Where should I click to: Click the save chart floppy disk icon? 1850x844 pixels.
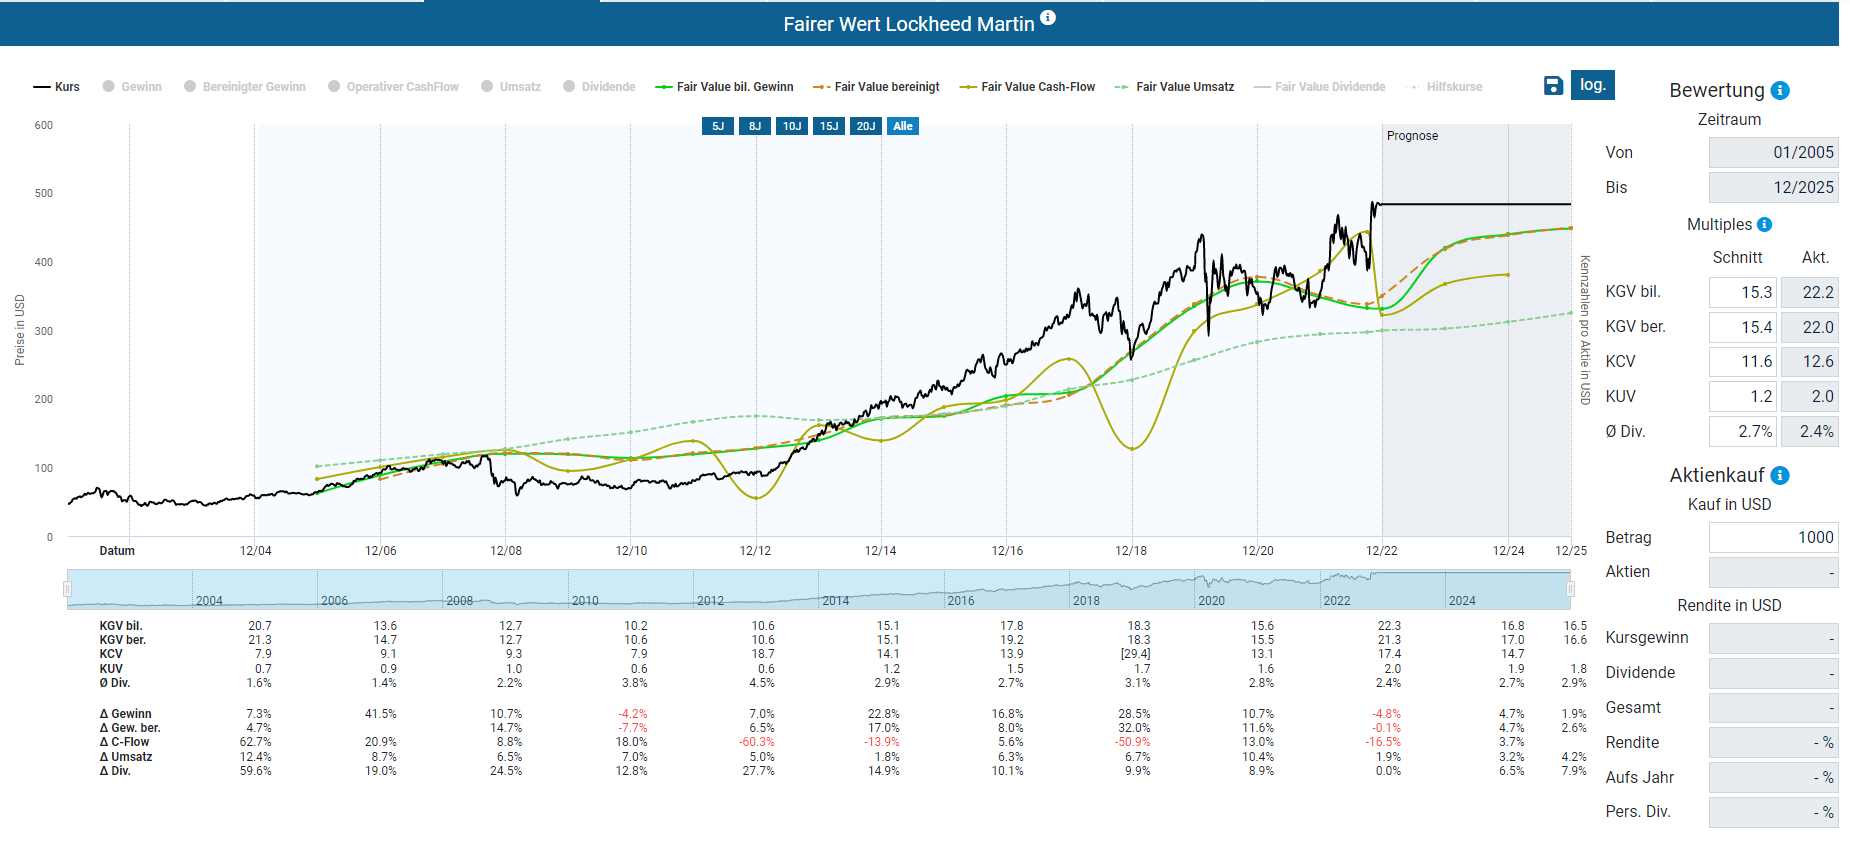(1553, 86)
